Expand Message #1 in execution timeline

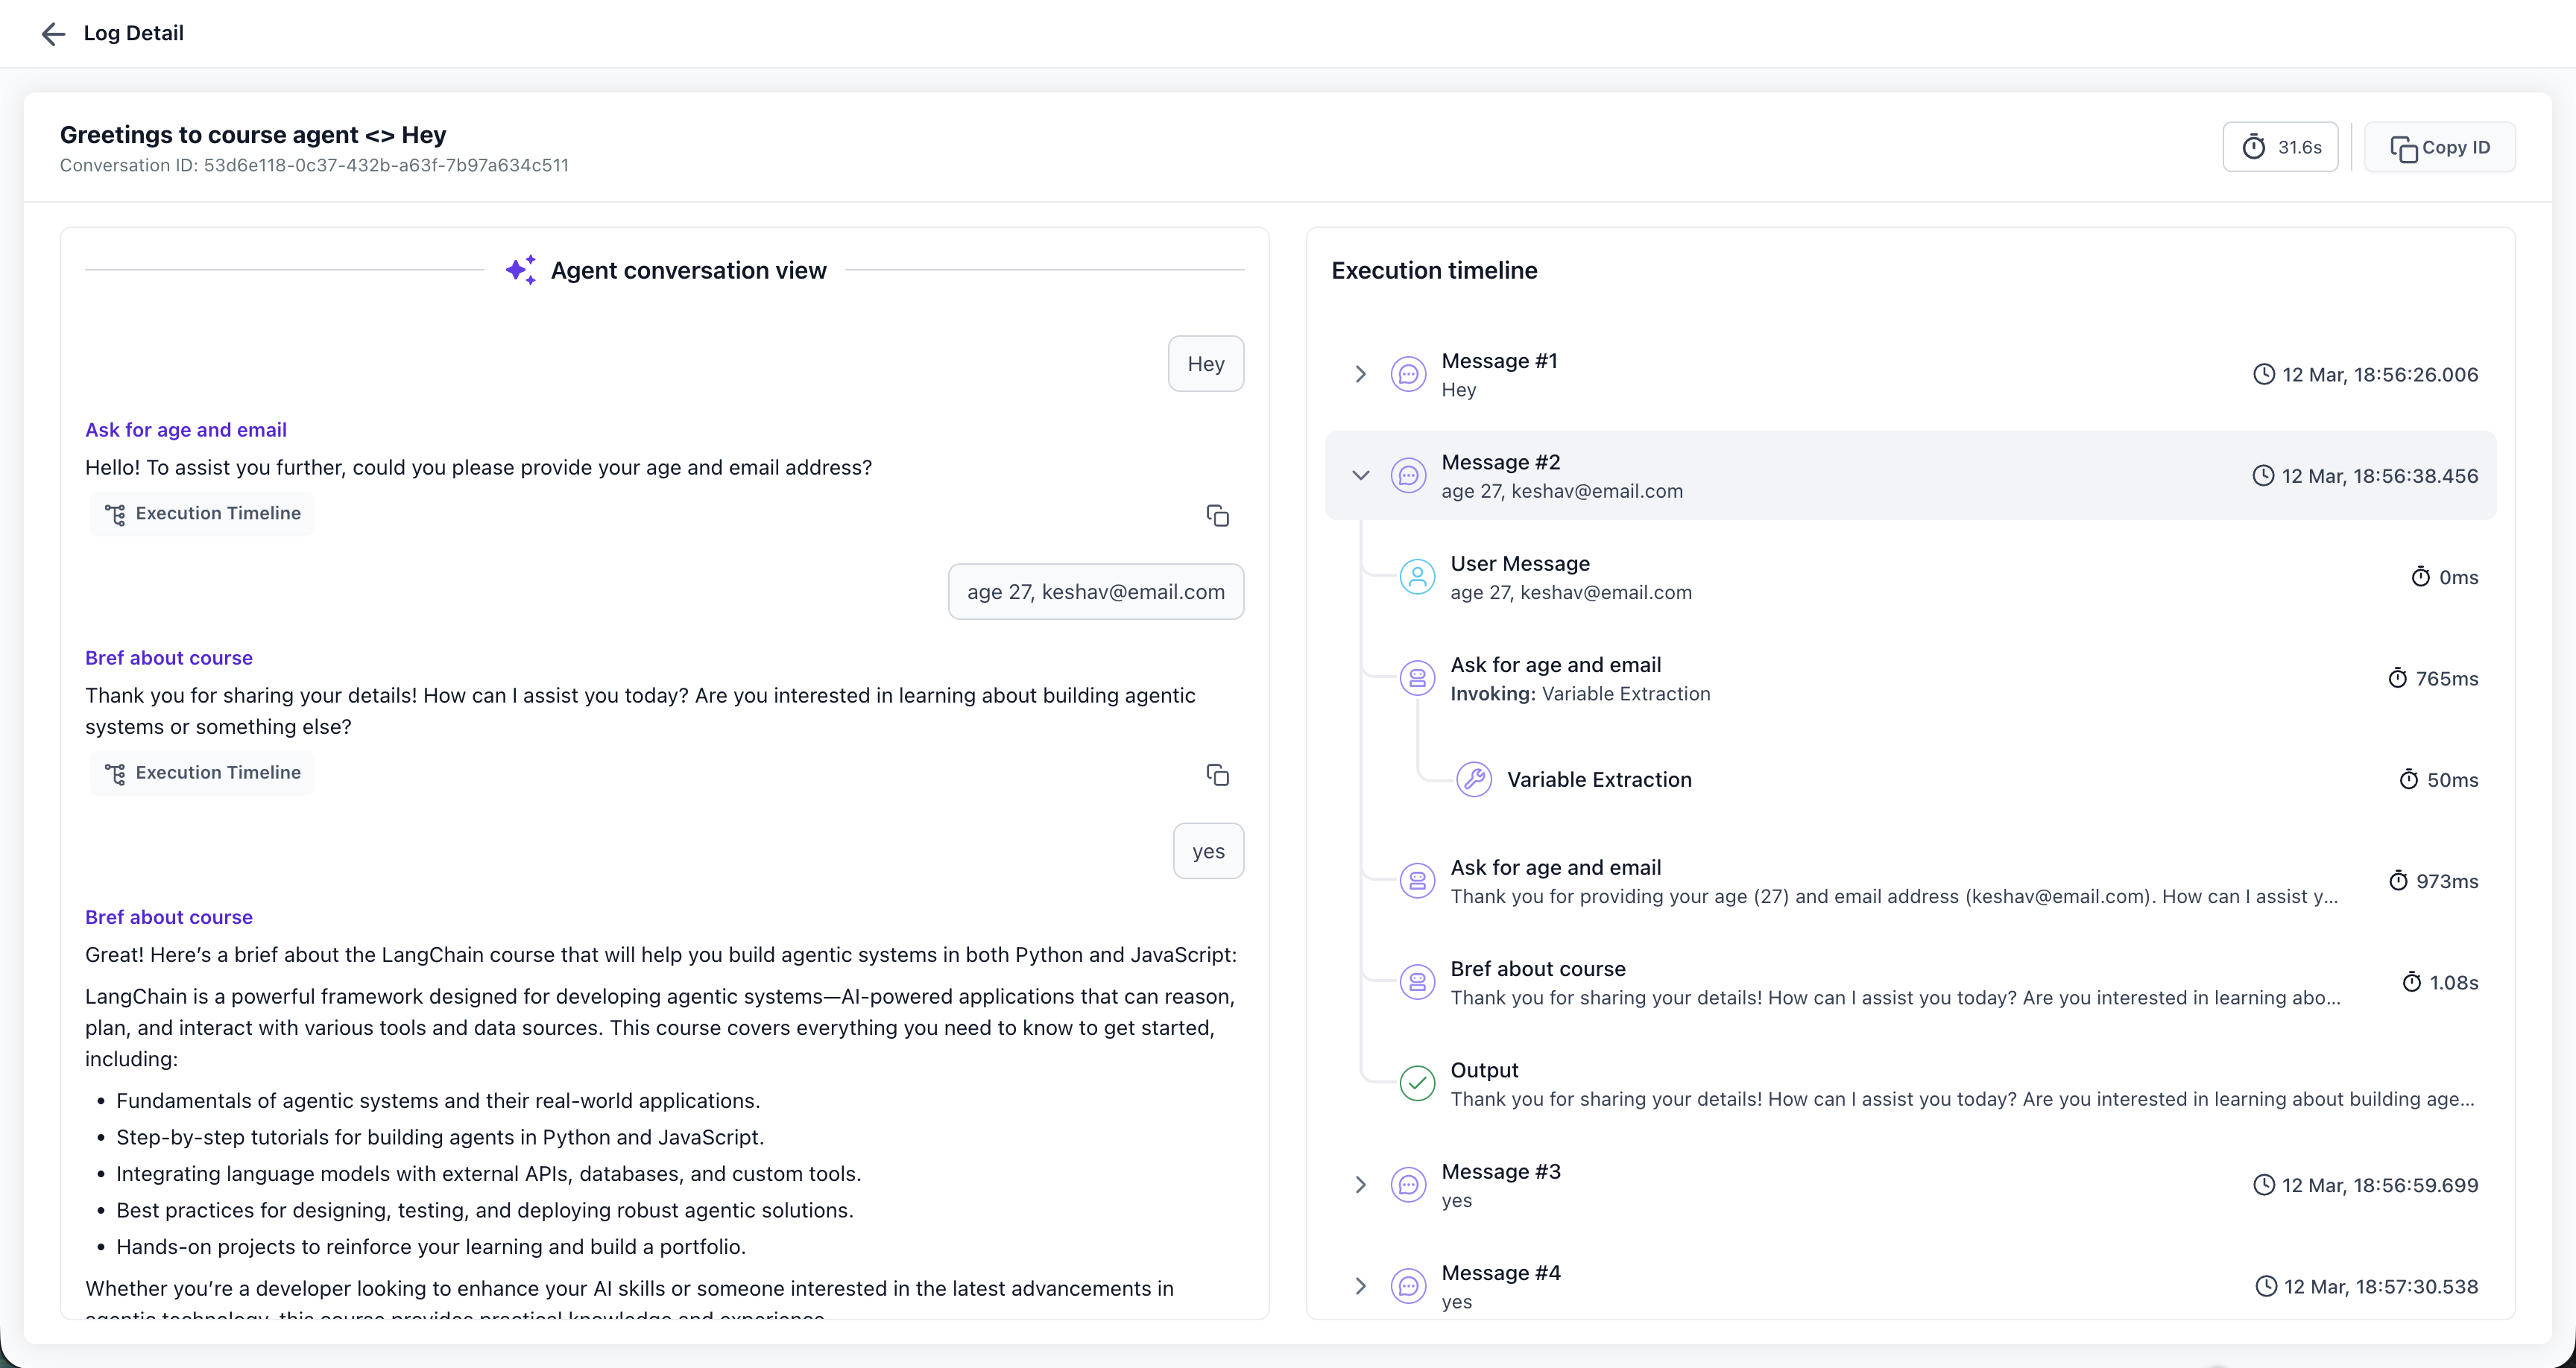click(1360, 374)
